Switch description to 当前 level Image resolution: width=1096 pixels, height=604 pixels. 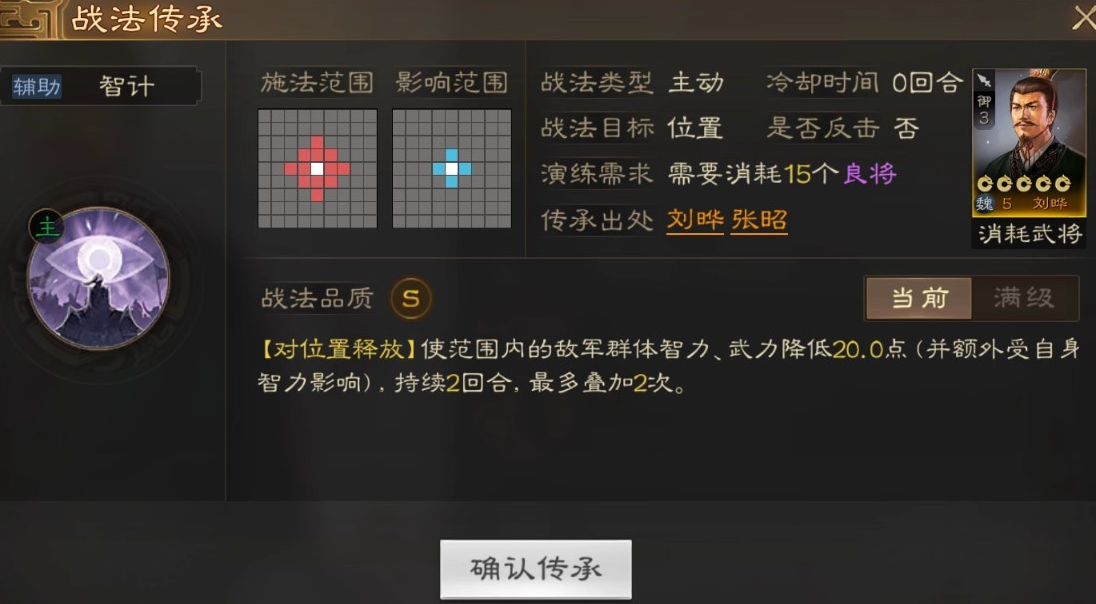click(x=919, y=299)
